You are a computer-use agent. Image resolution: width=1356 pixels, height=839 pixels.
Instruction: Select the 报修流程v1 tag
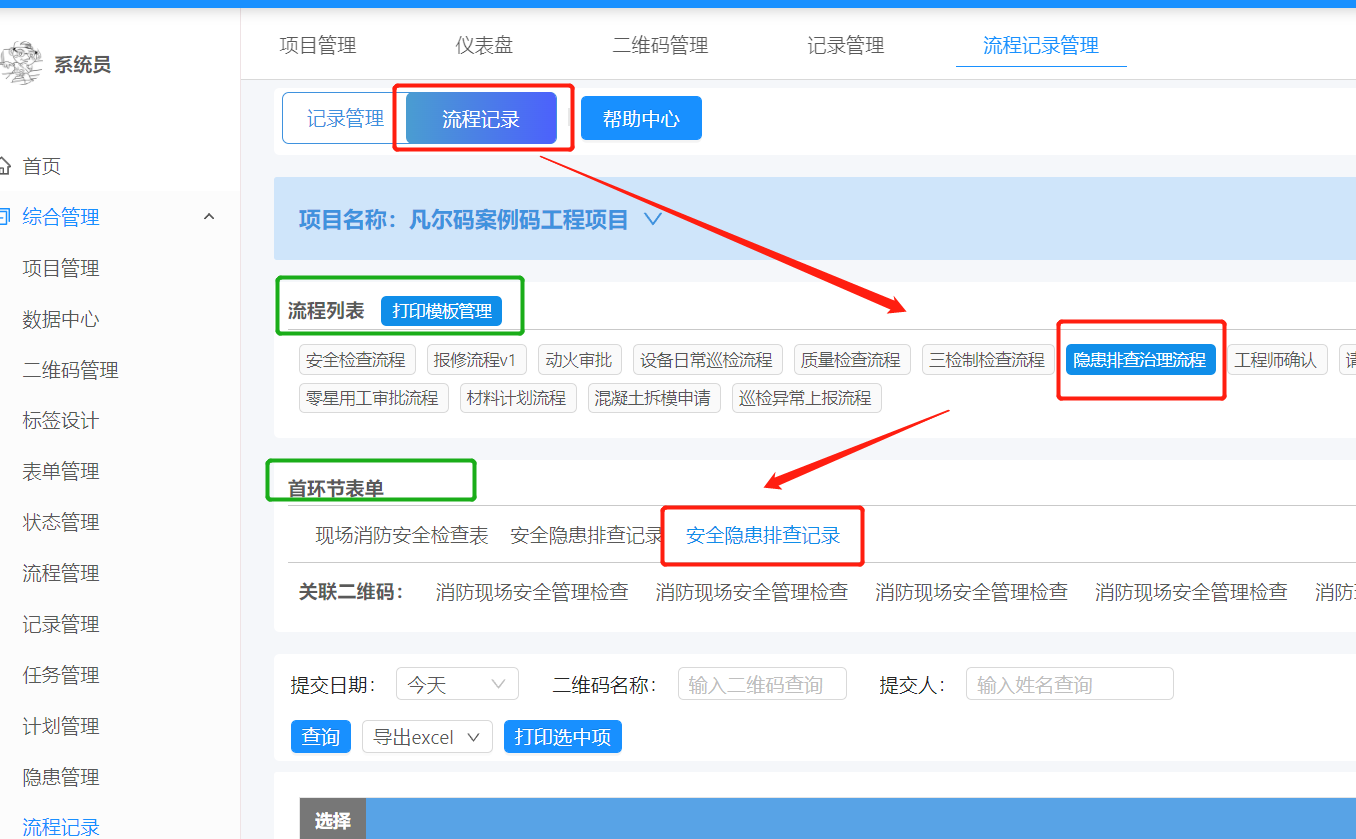pos(477,360)
